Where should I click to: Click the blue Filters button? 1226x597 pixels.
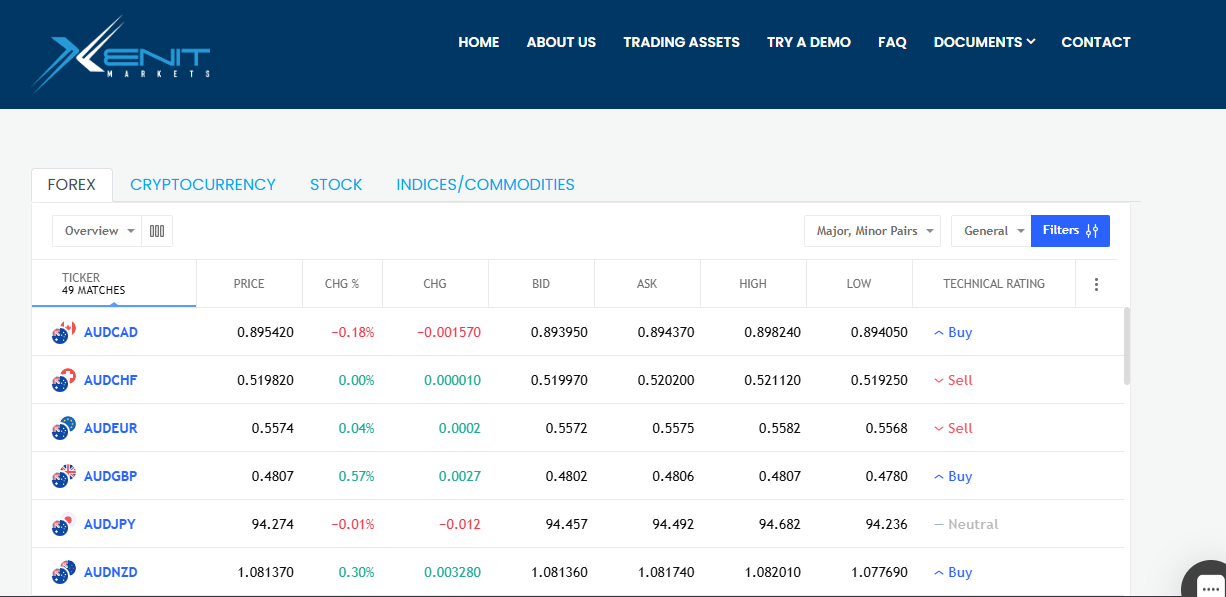(x=1070, y=231)
